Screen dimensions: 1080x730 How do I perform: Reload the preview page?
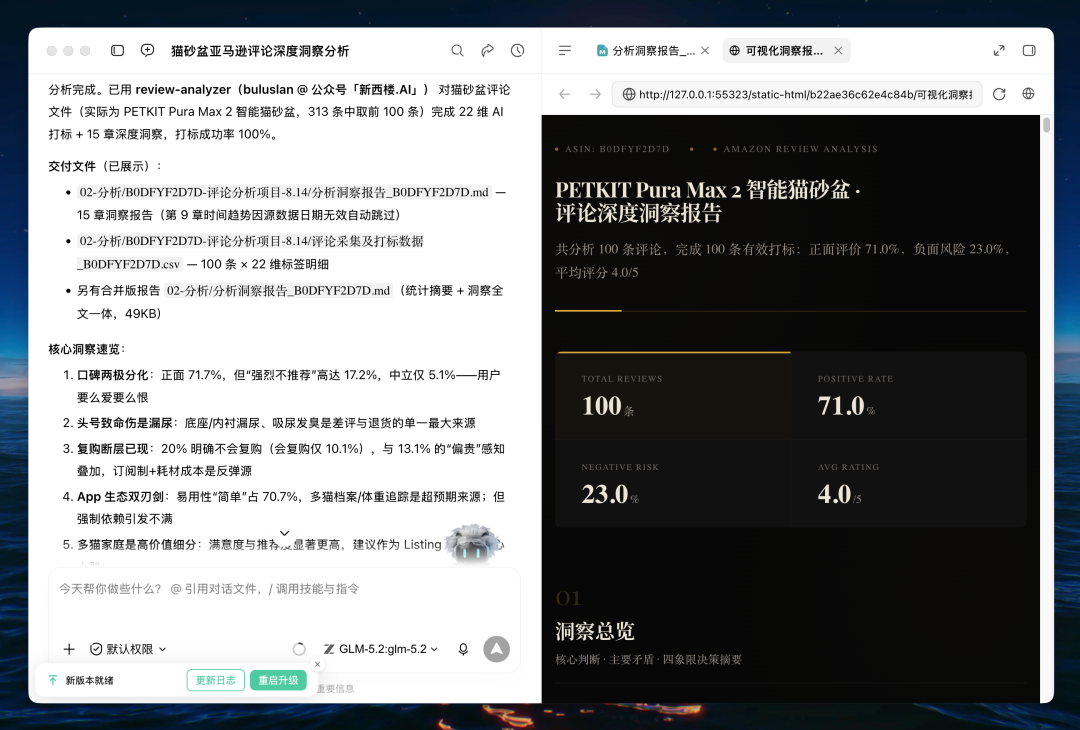[x=999, y=94]
